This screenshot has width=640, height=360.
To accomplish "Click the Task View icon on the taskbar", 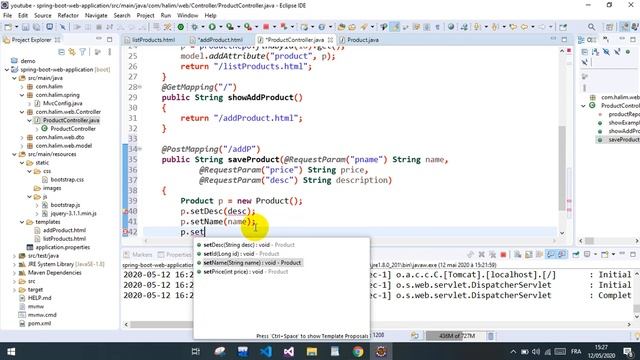I will (x=196, y=351).
